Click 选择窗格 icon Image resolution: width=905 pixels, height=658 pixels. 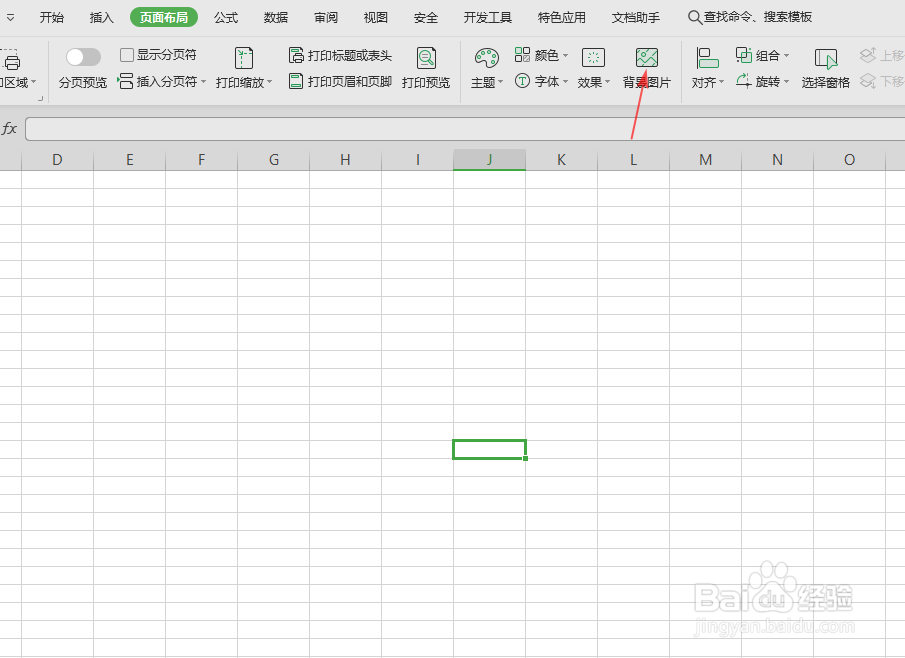[x=826, y=58]
